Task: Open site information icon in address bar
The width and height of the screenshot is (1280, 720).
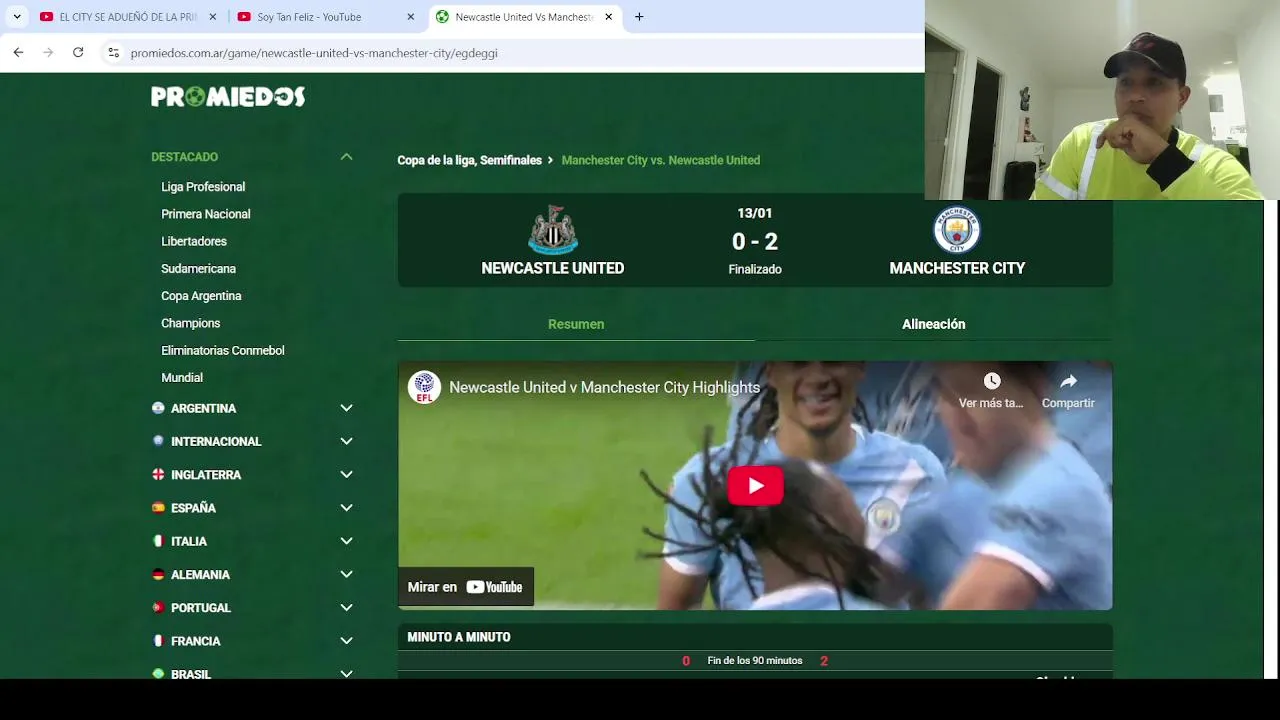Action: (114, 53)
